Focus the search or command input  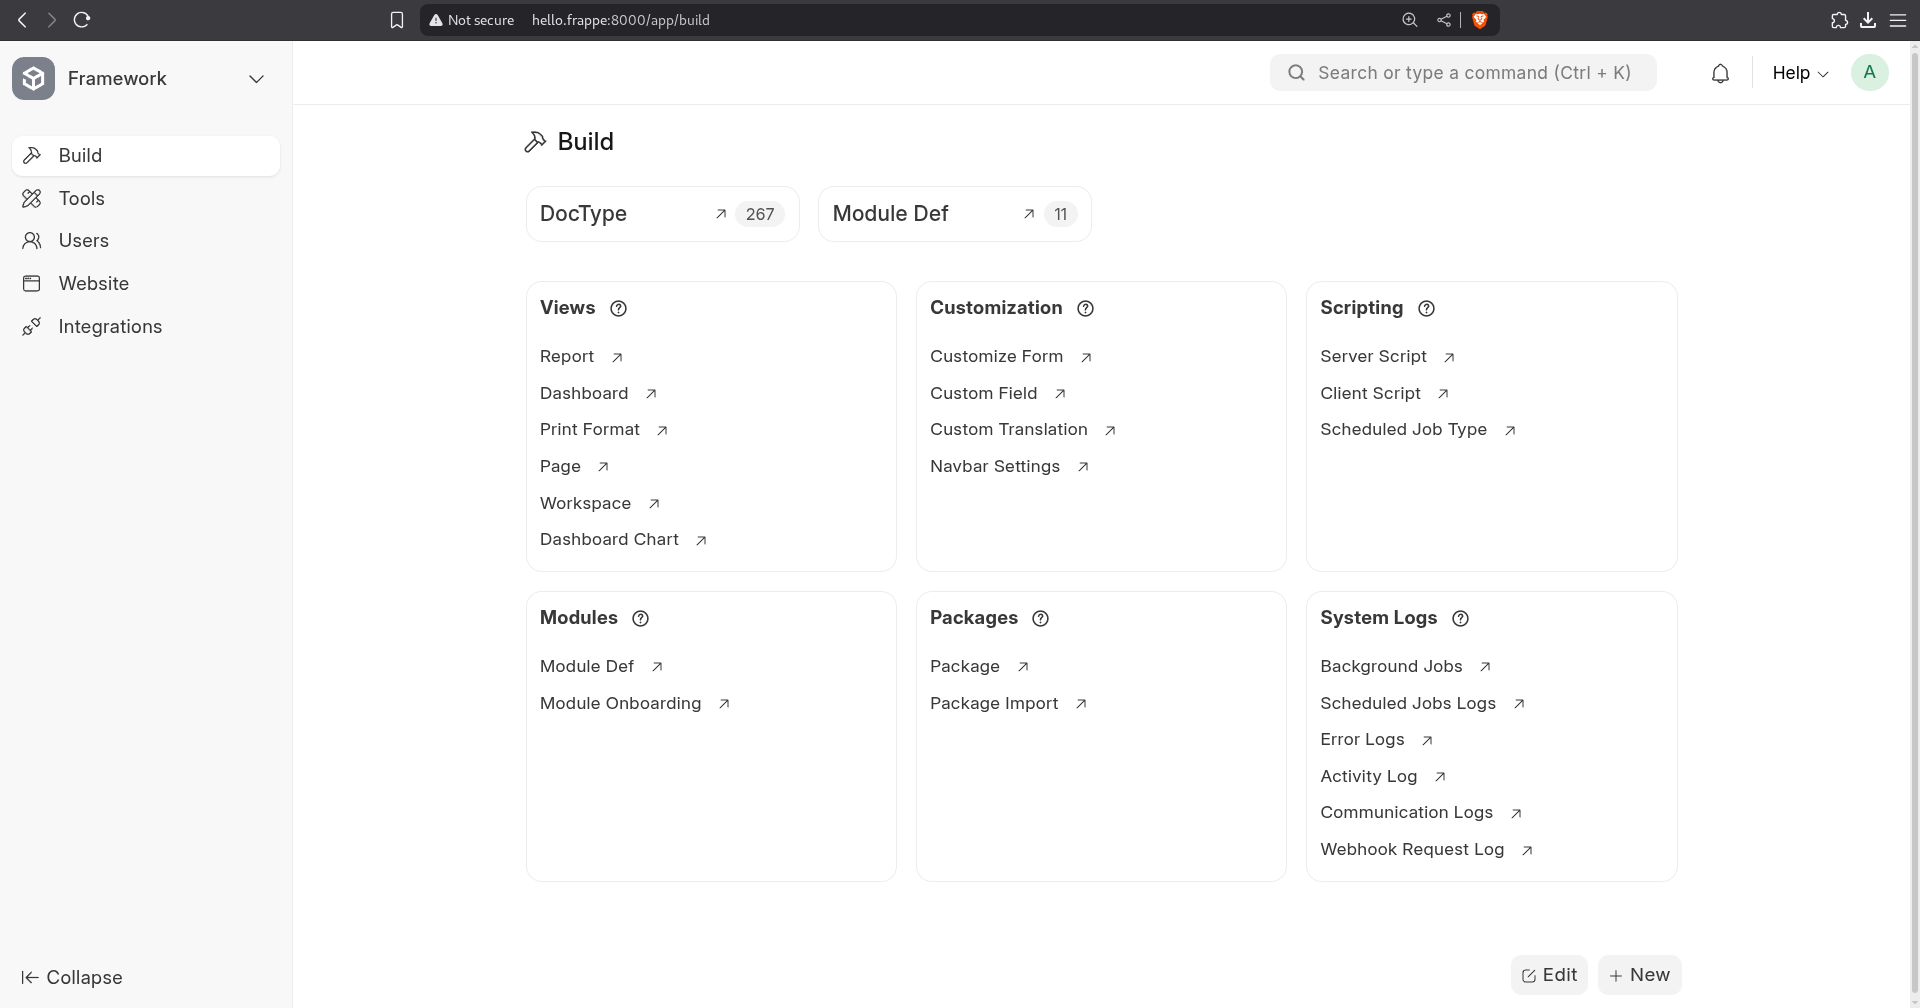1470,73
